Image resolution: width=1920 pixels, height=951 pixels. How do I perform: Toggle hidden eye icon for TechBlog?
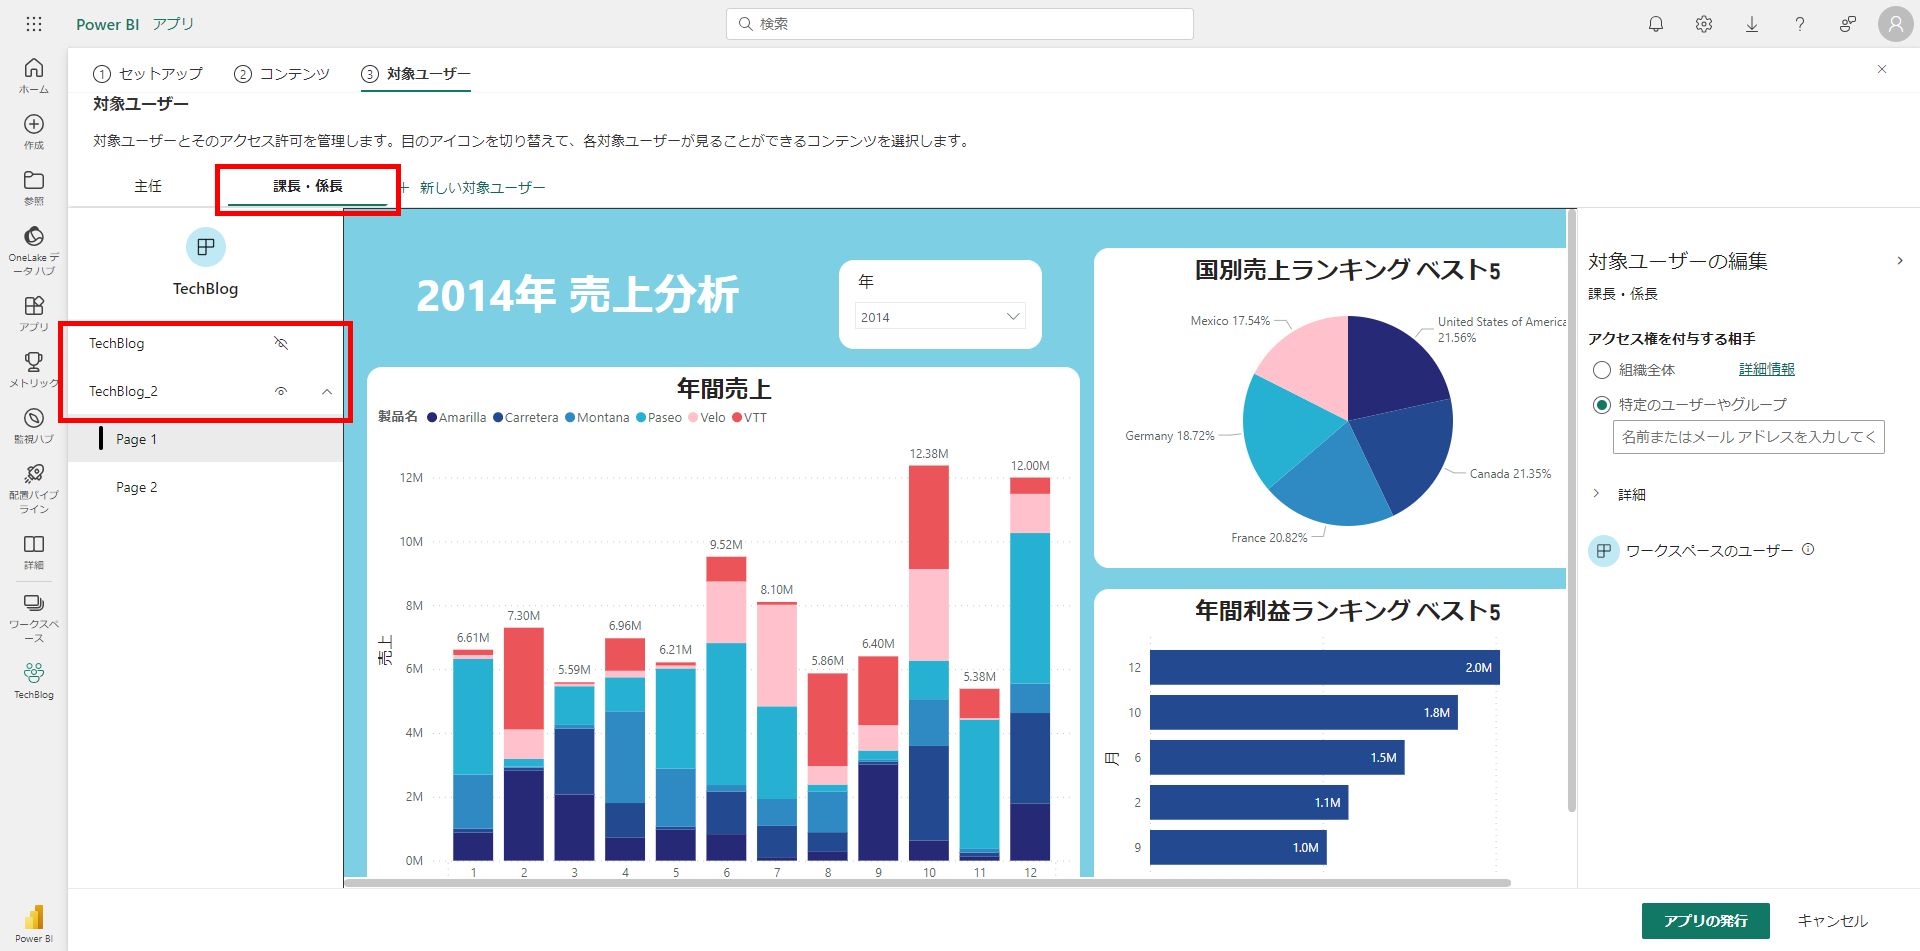(281, 343)
